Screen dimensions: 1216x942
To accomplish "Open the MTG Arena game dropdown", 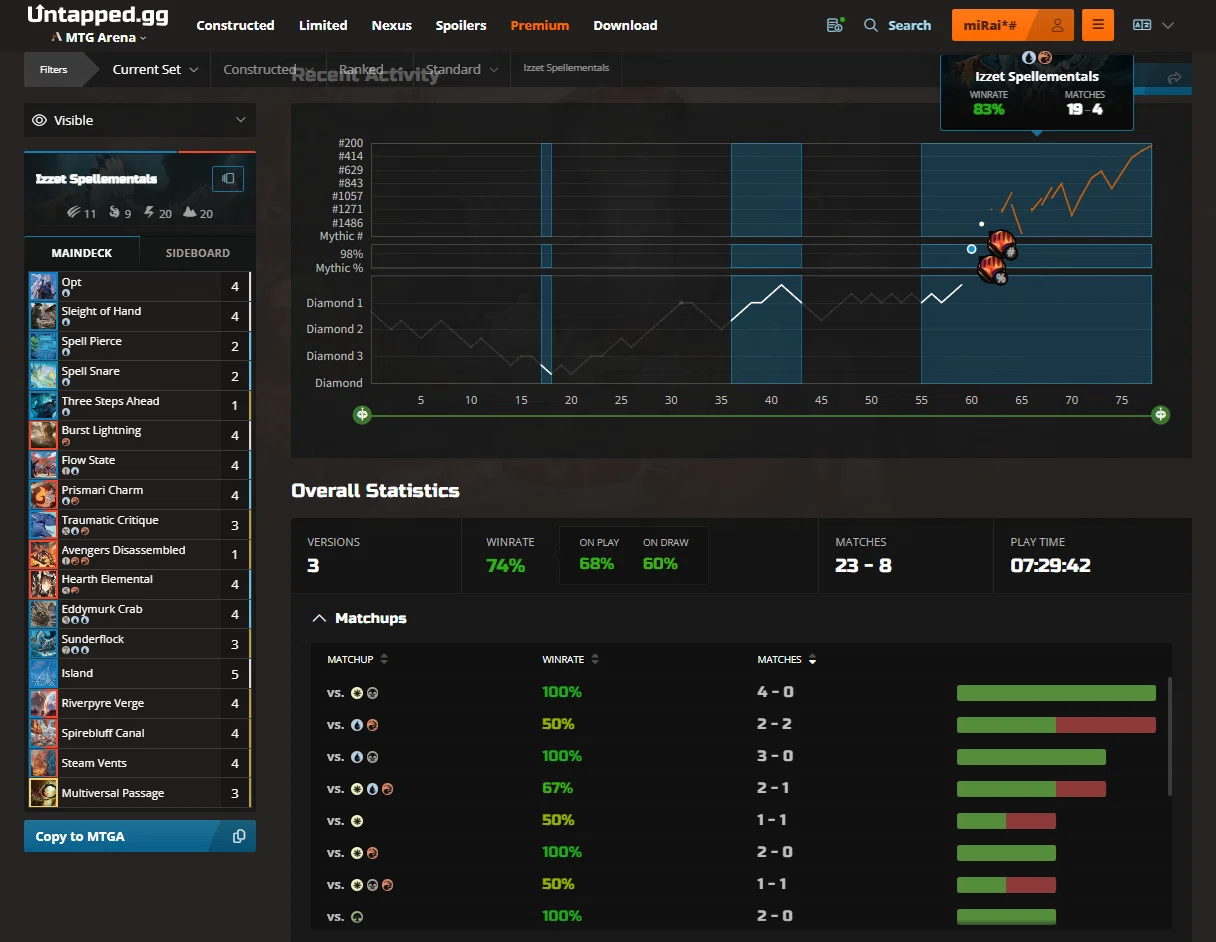I will 98,38.
